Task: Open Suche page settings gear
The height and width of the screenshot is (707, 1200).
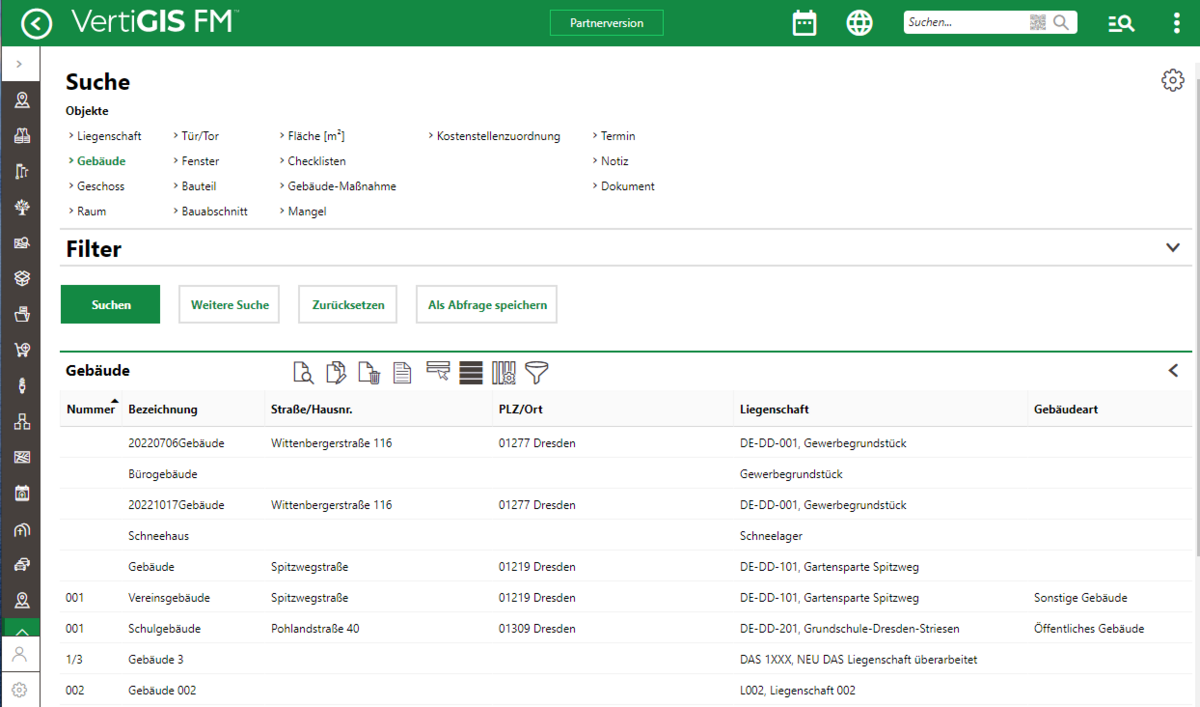Action: click(x=1172, y=81)
